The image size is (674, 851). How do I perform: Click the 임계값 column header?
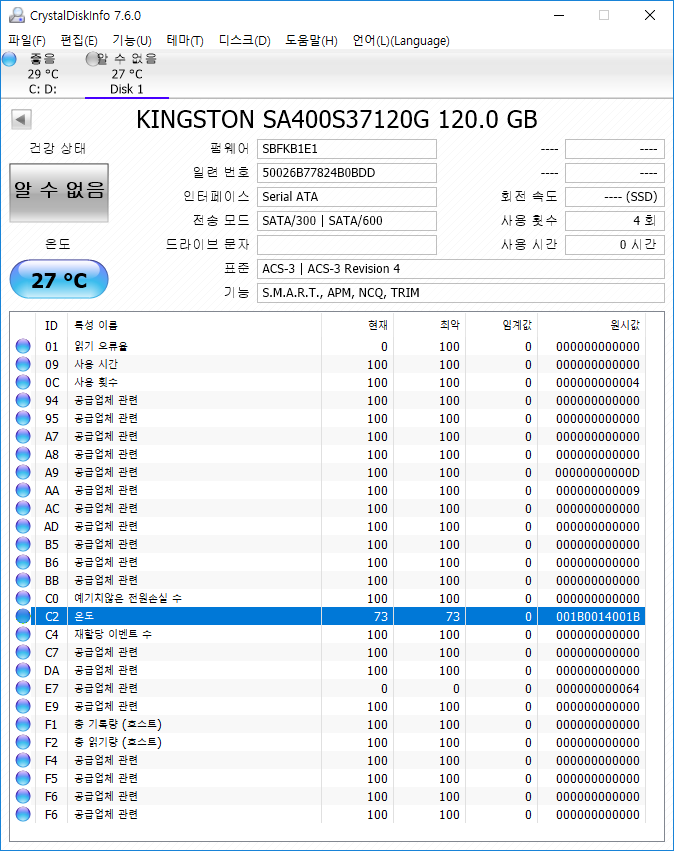[x=502, y=325]
